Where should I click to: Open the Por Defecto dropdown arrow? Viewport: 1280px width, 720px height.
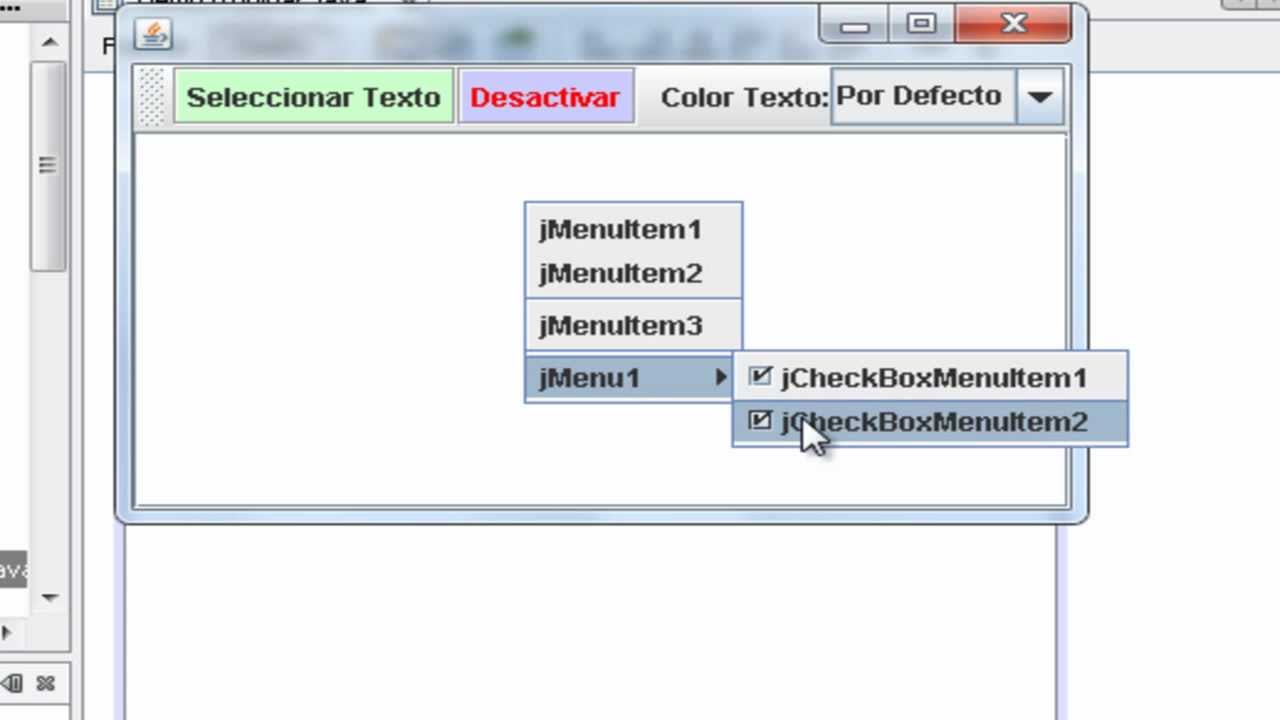point(1040,96)
